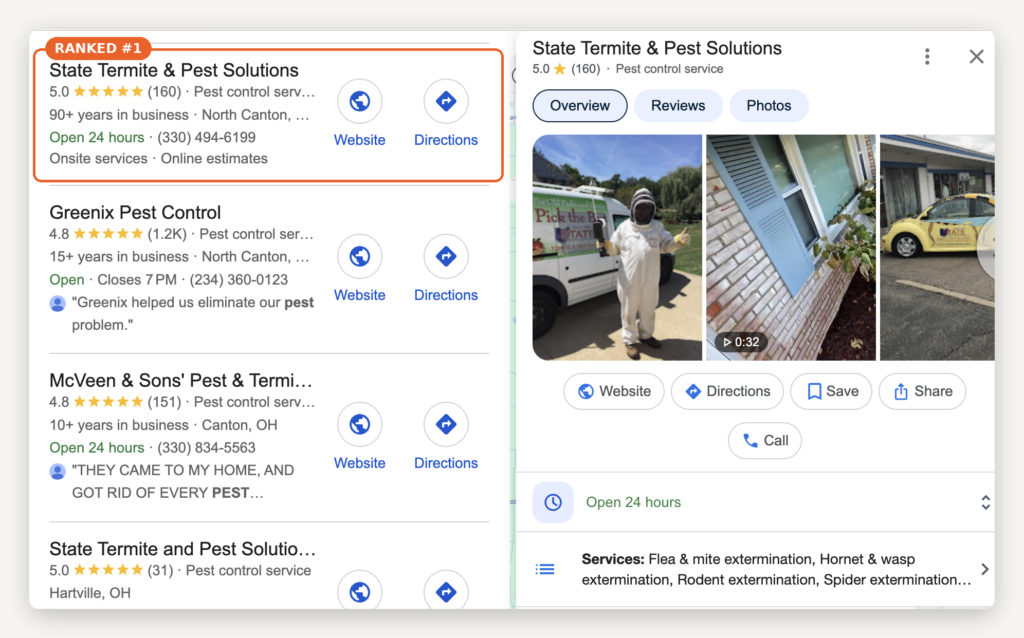Open photo of yellow company car

tap(937, 247)
